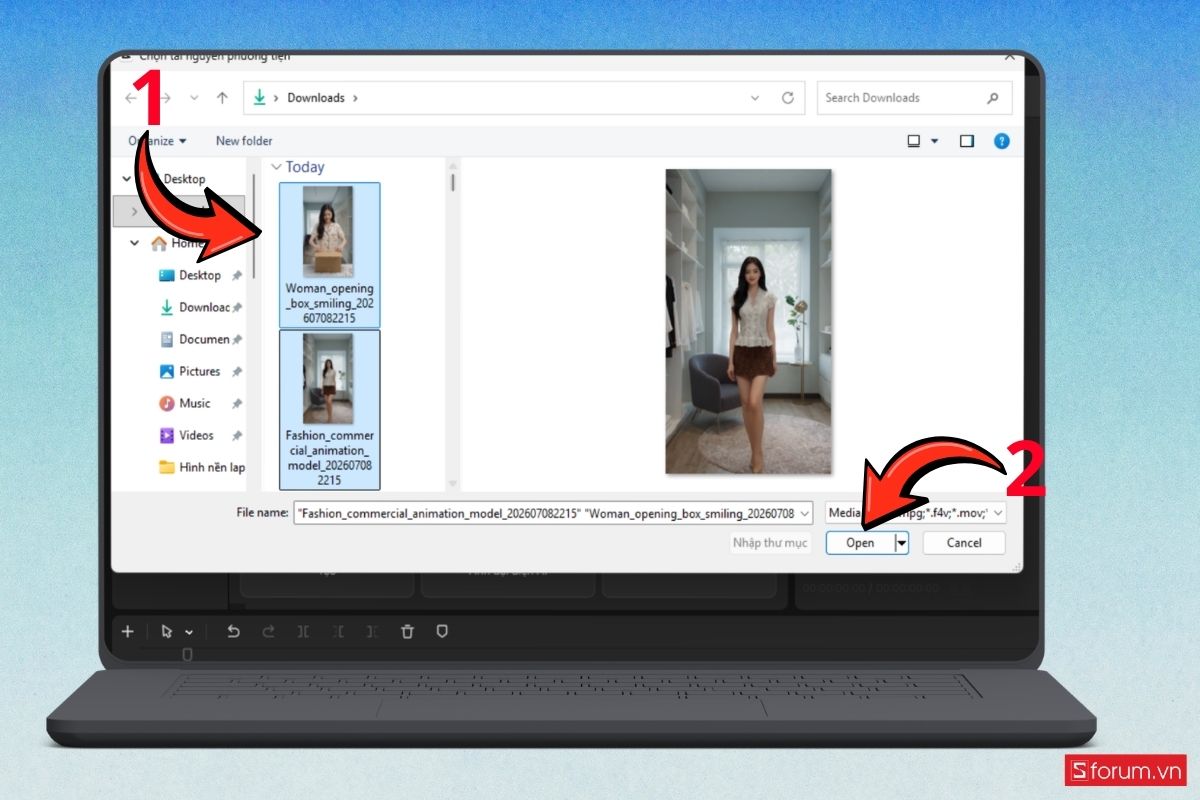Select the pointer tool in editor toolbar
Image resolution: width=1200 pixels, height=800 pixels.
point(166,632)
